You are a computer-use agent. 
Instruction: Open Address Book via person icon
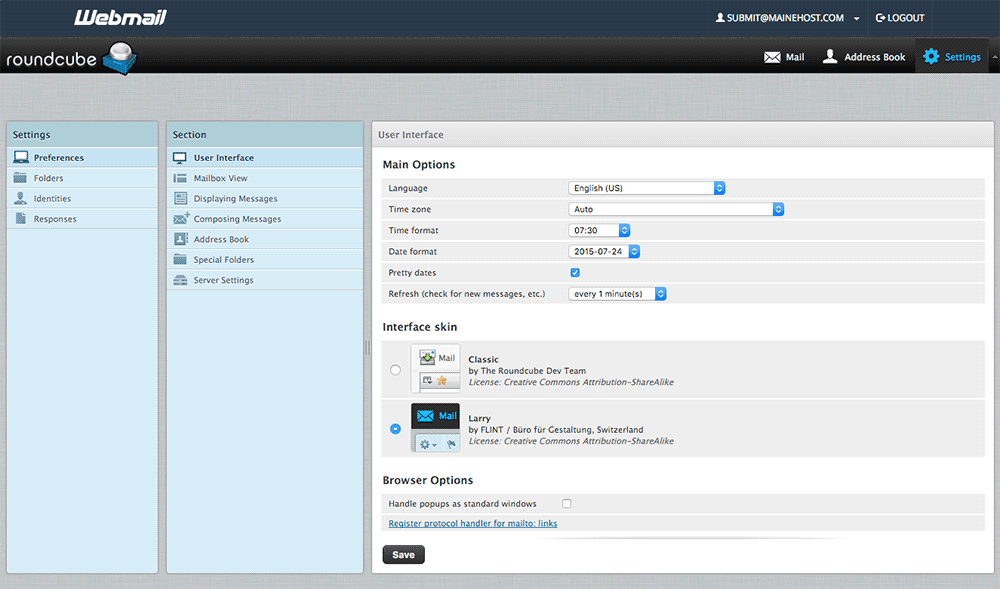[x=830, y=57]
